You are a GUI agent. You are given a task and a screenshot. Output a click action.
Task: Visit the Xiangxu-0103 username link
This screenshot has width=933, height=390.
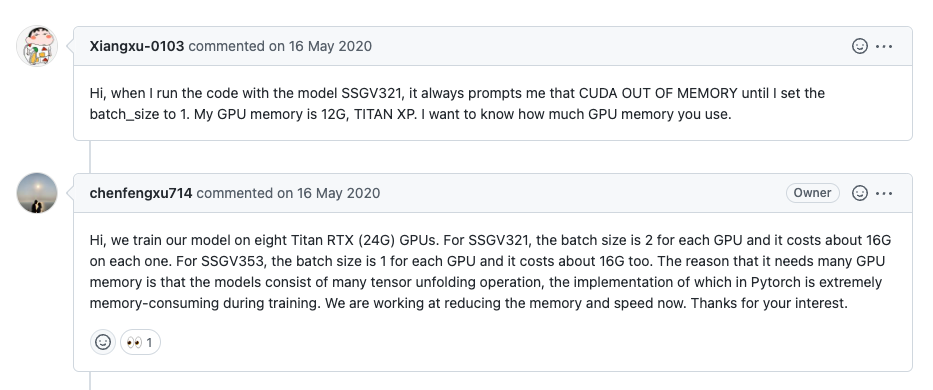[x=137, y=46]
